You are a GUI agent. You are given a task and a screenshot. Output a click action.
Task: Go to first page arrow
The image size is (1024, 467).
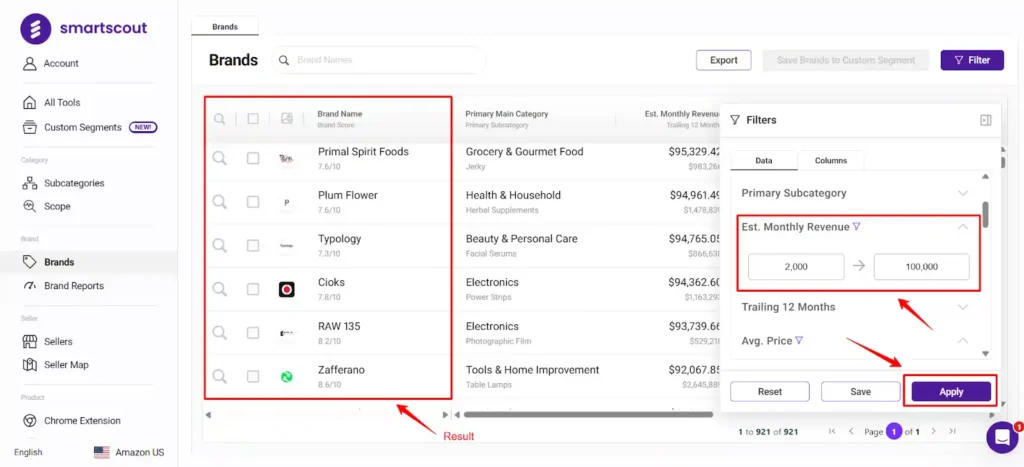point(832,431)
